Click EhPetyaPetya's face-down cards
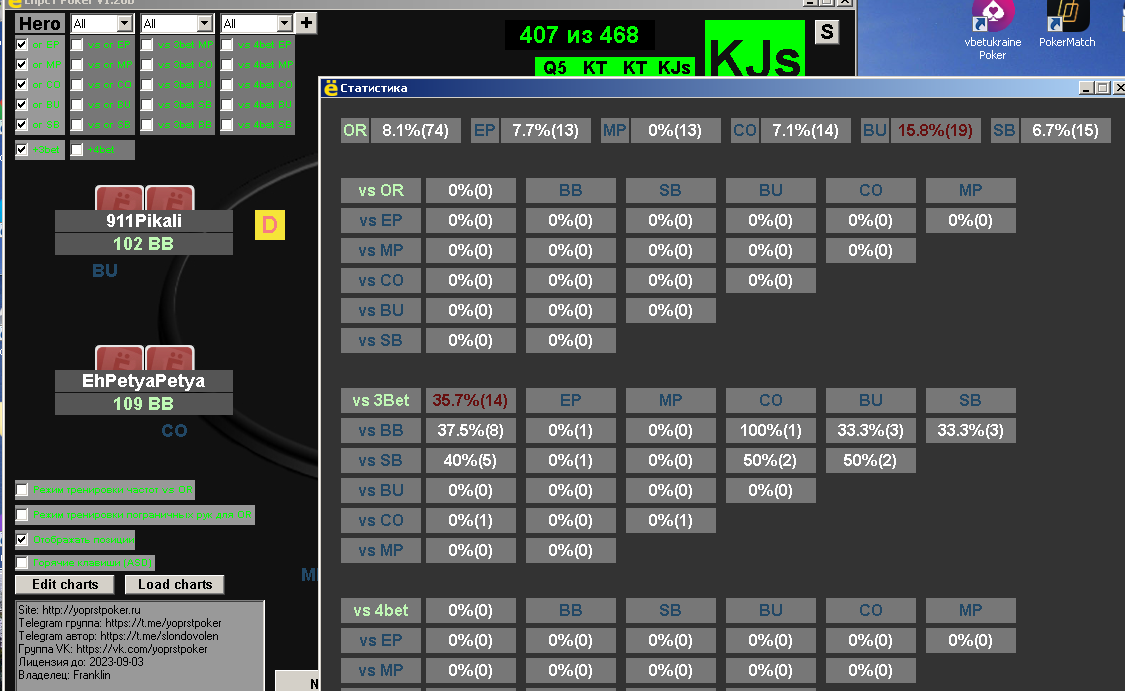The width and height of the screenshot is (1125, 691). (x=144, y=357)
